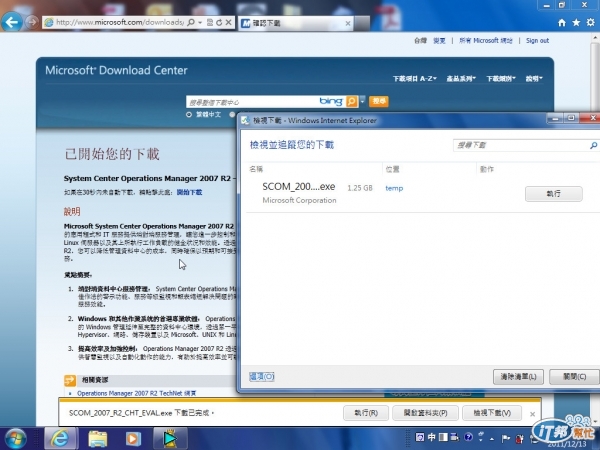
Task: Open the search scope dropdown beside bing button
Action: pos(362,101)
